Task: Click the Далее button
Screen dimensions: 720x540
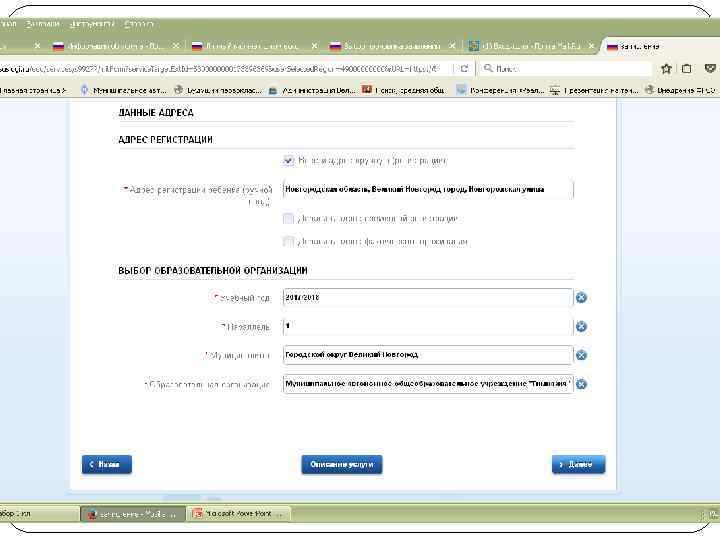Action: (x=579, y=464)
